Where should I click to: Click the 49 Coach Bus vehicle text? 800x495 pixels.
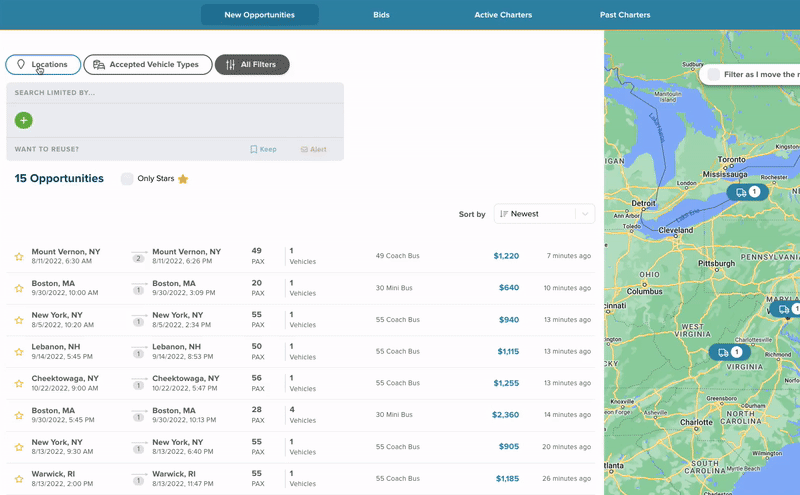[397, 256]
